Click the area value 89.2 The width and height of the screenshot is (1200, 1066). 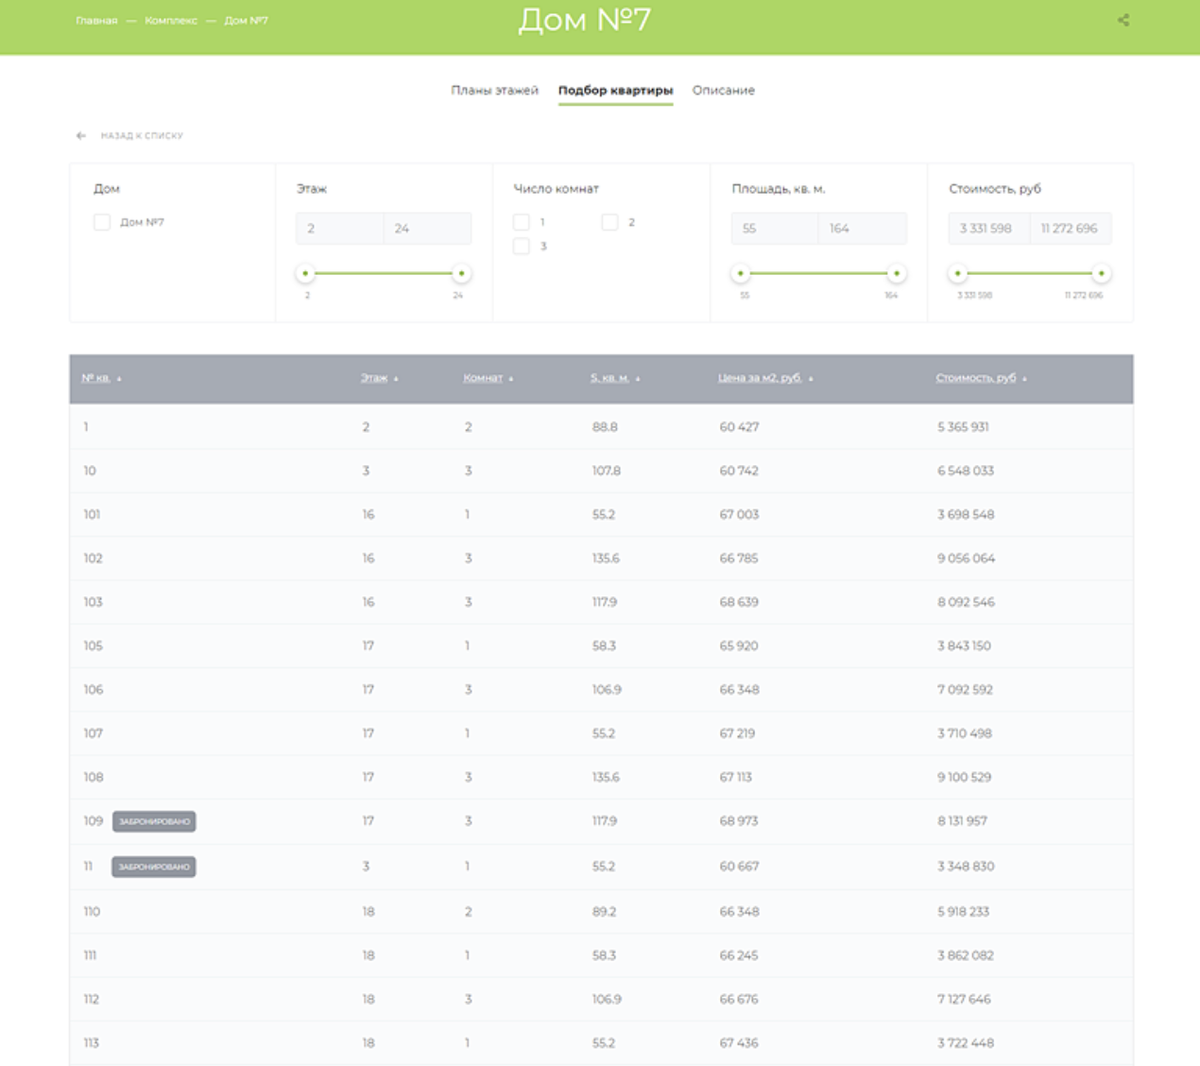(x=604, y=912)
